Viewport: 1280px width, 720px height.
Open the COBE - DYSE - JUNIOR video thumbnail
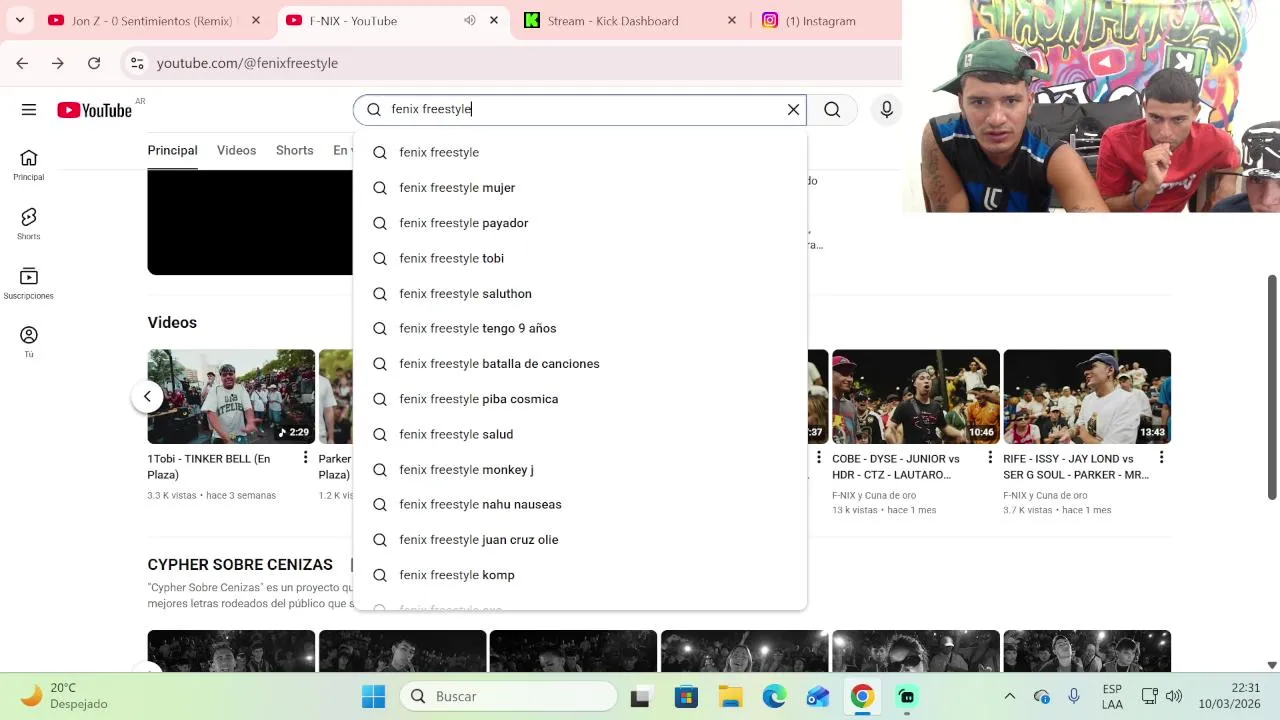click(915, 396)
